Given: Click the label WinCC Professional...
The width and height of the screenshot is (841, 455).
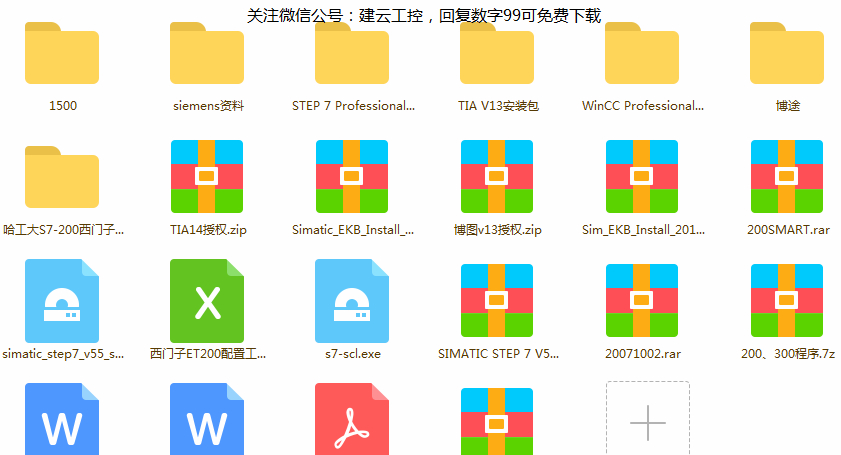Looking at the screenshot, I should click(643, 106).
